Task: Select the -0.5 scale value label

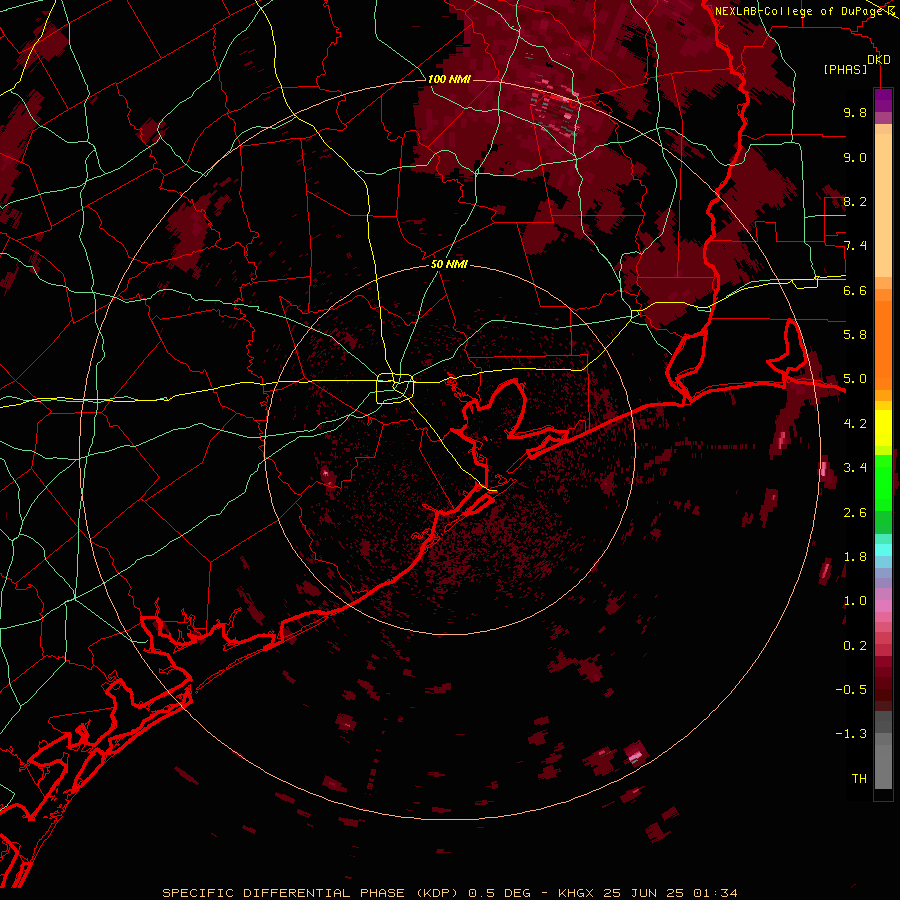Action: [x=851, y=690]
